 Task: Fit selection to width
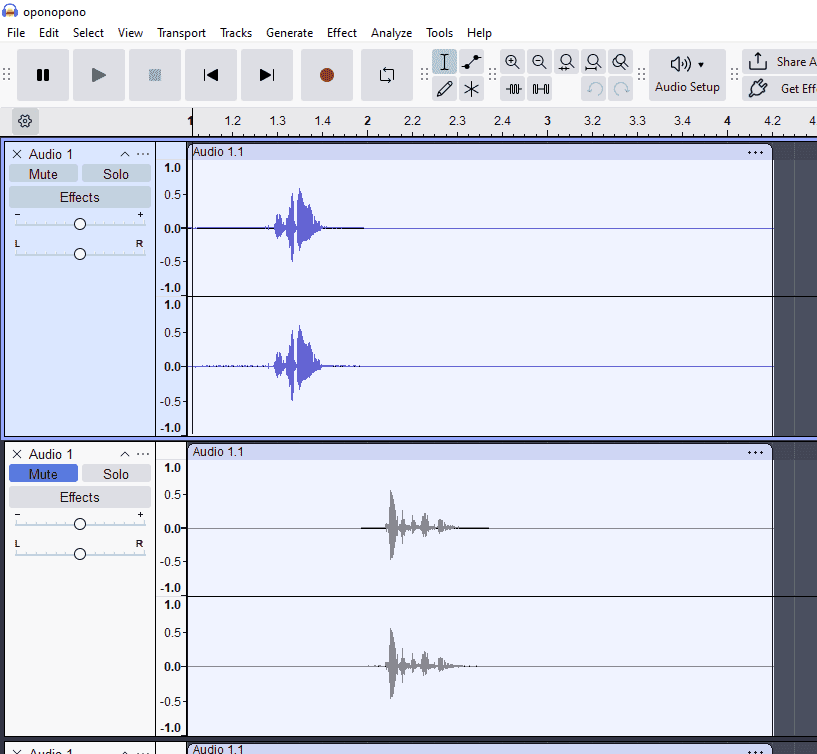point(566,62)
